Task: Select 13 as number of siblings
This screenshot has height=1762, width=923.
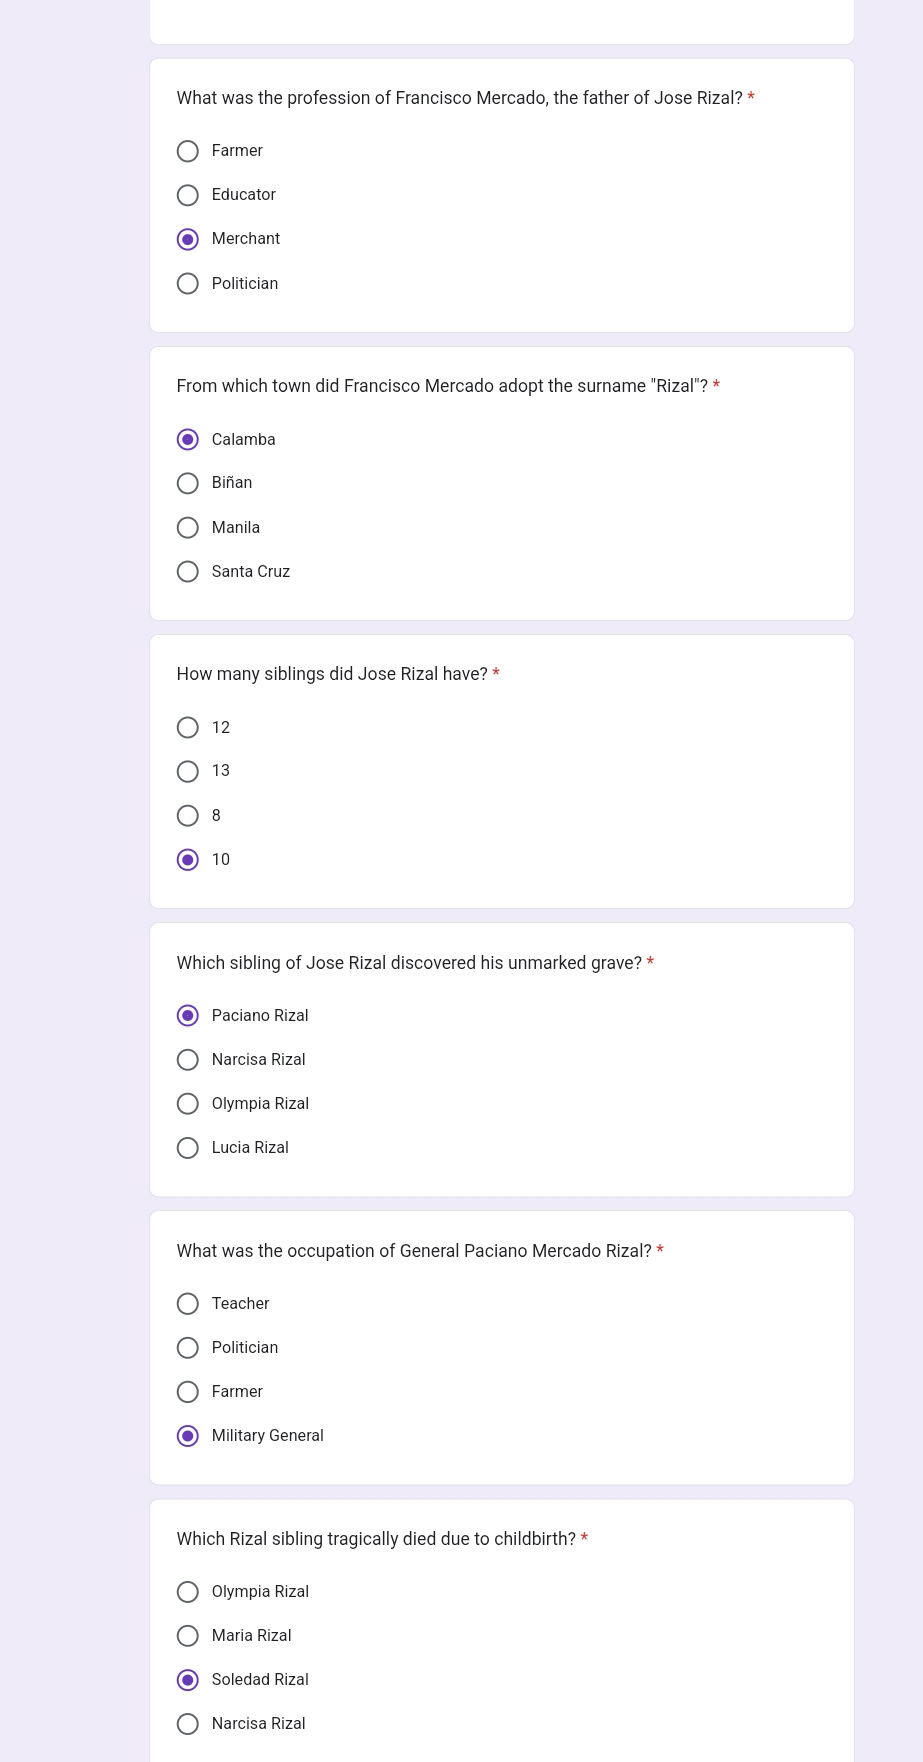Action: point(188,772)
